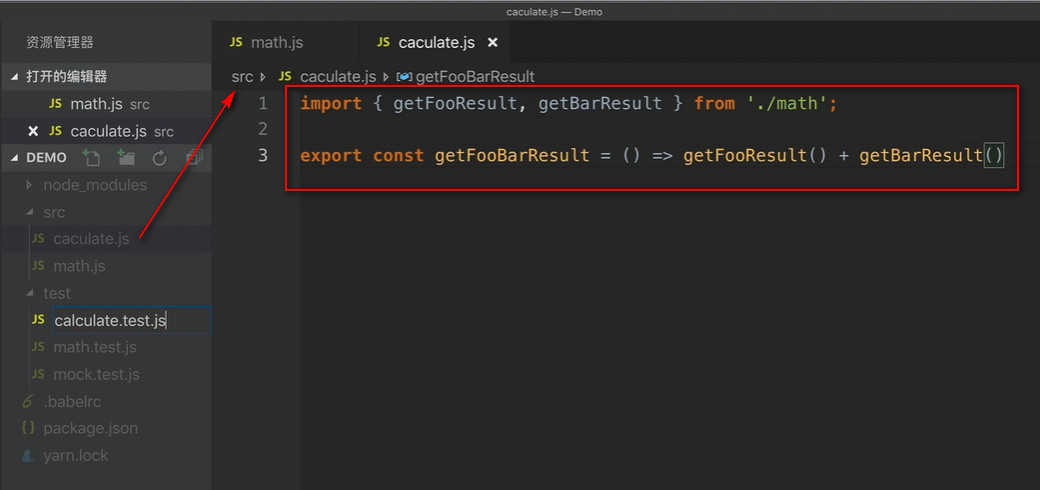
Task: Click the Explorer panel title 资源管理器
Action: click(x=60, y=42)
